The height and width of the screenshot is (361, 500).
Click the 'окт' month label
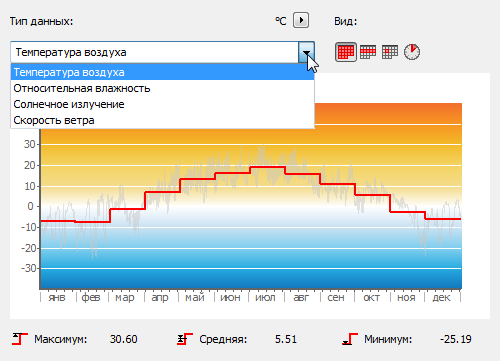(371, 297)
